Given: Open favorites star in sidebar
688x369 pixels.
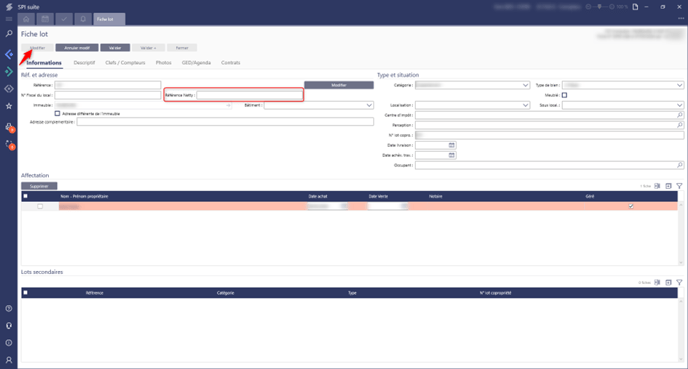Looking at the screenshot, I should point(9,106).
